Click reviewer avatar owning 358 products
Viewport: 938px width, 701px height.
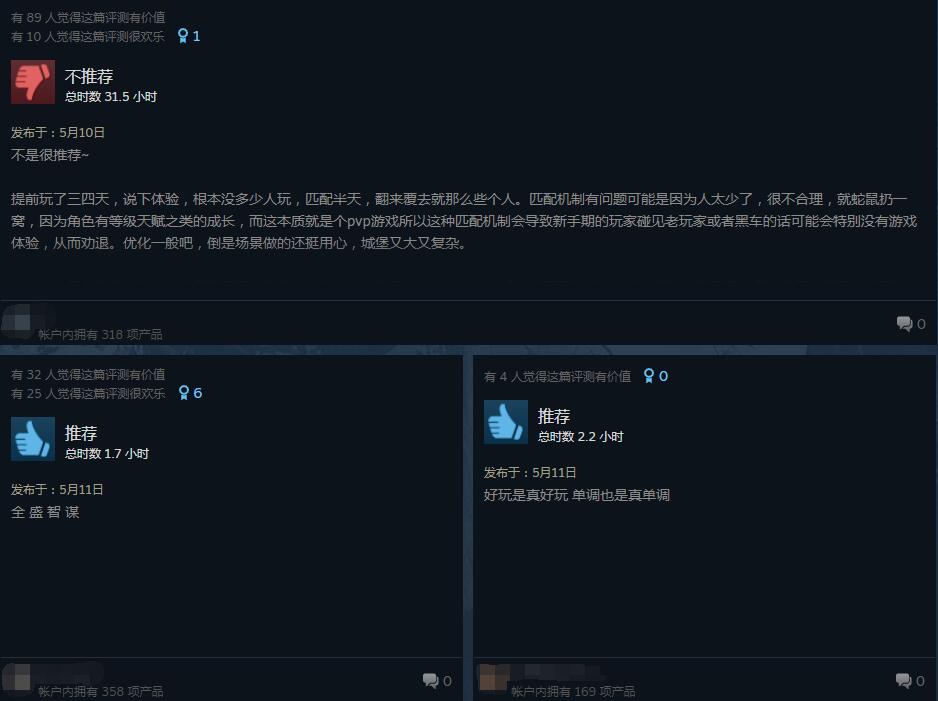(x=16, y=678)
